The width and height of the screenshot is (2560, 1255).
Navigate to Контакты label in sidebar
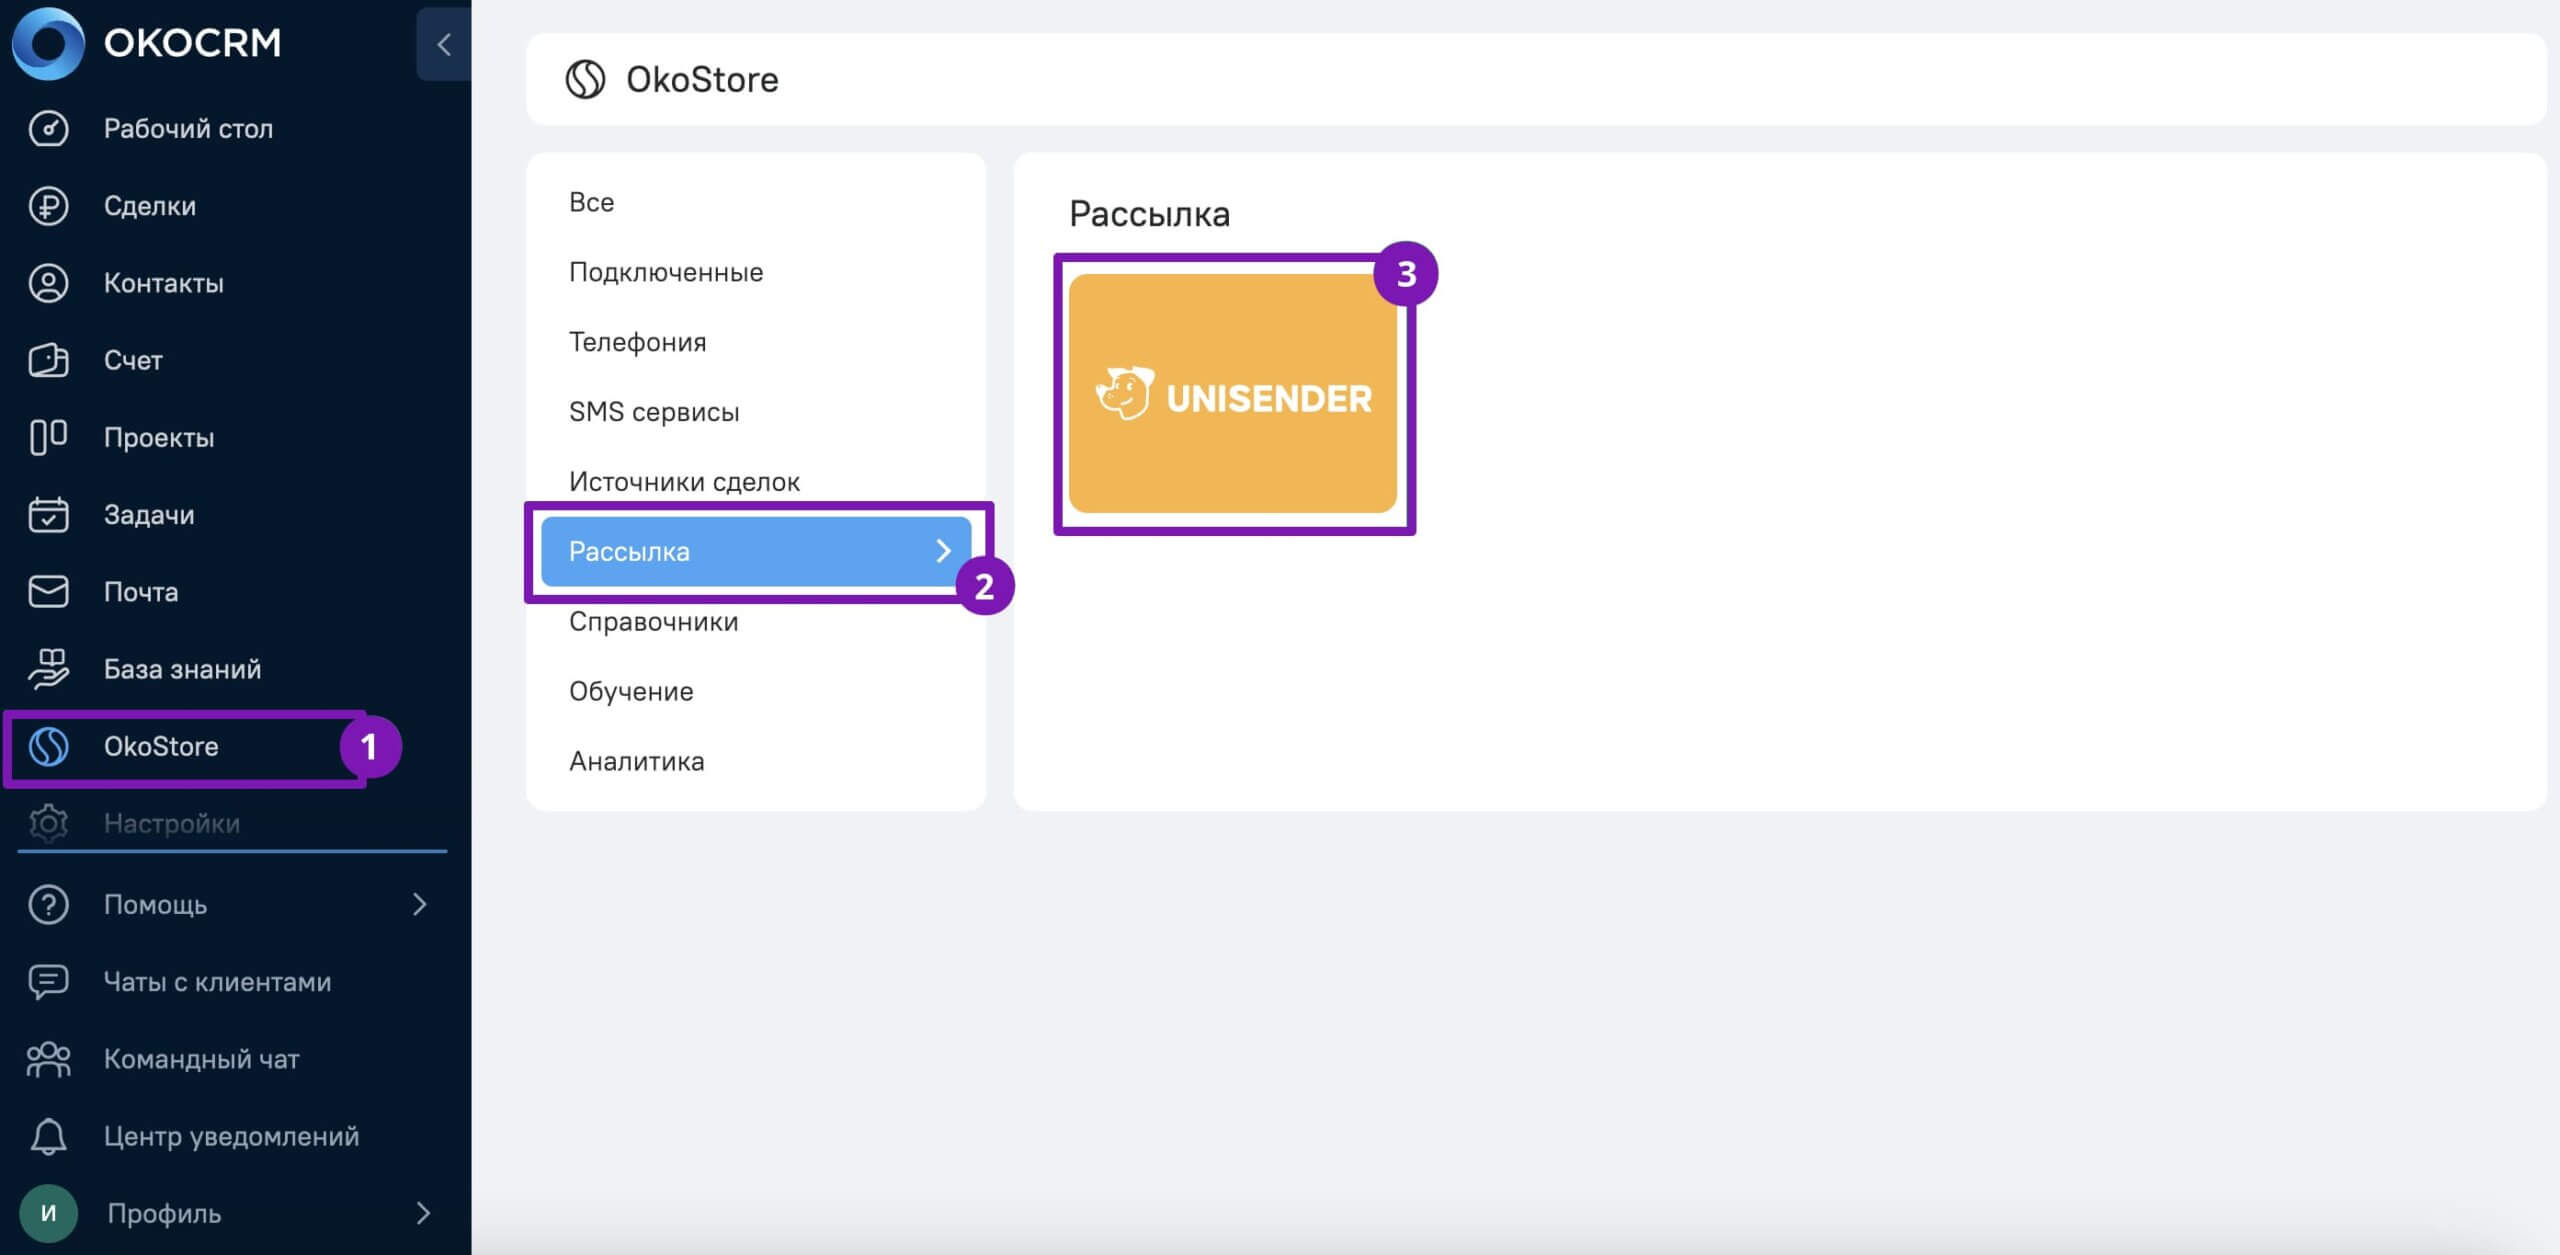[x=164, y=283]
